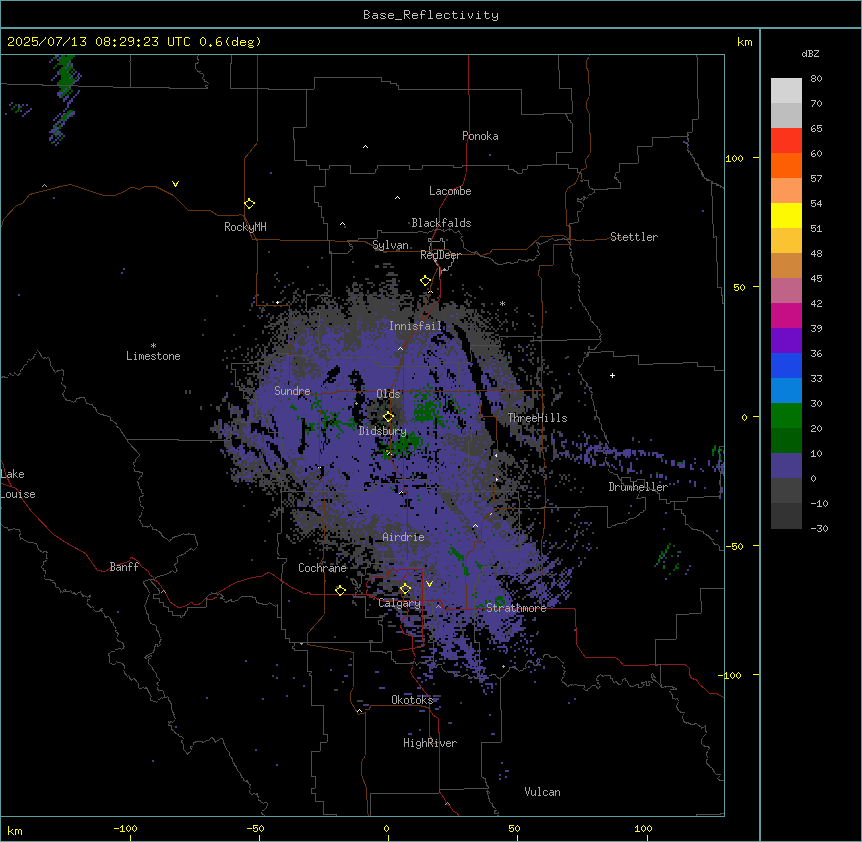The height and width of the screenshot is (842, 862).
Task: Click the green echo patch northeast of Didsbury
Action: 427,408
